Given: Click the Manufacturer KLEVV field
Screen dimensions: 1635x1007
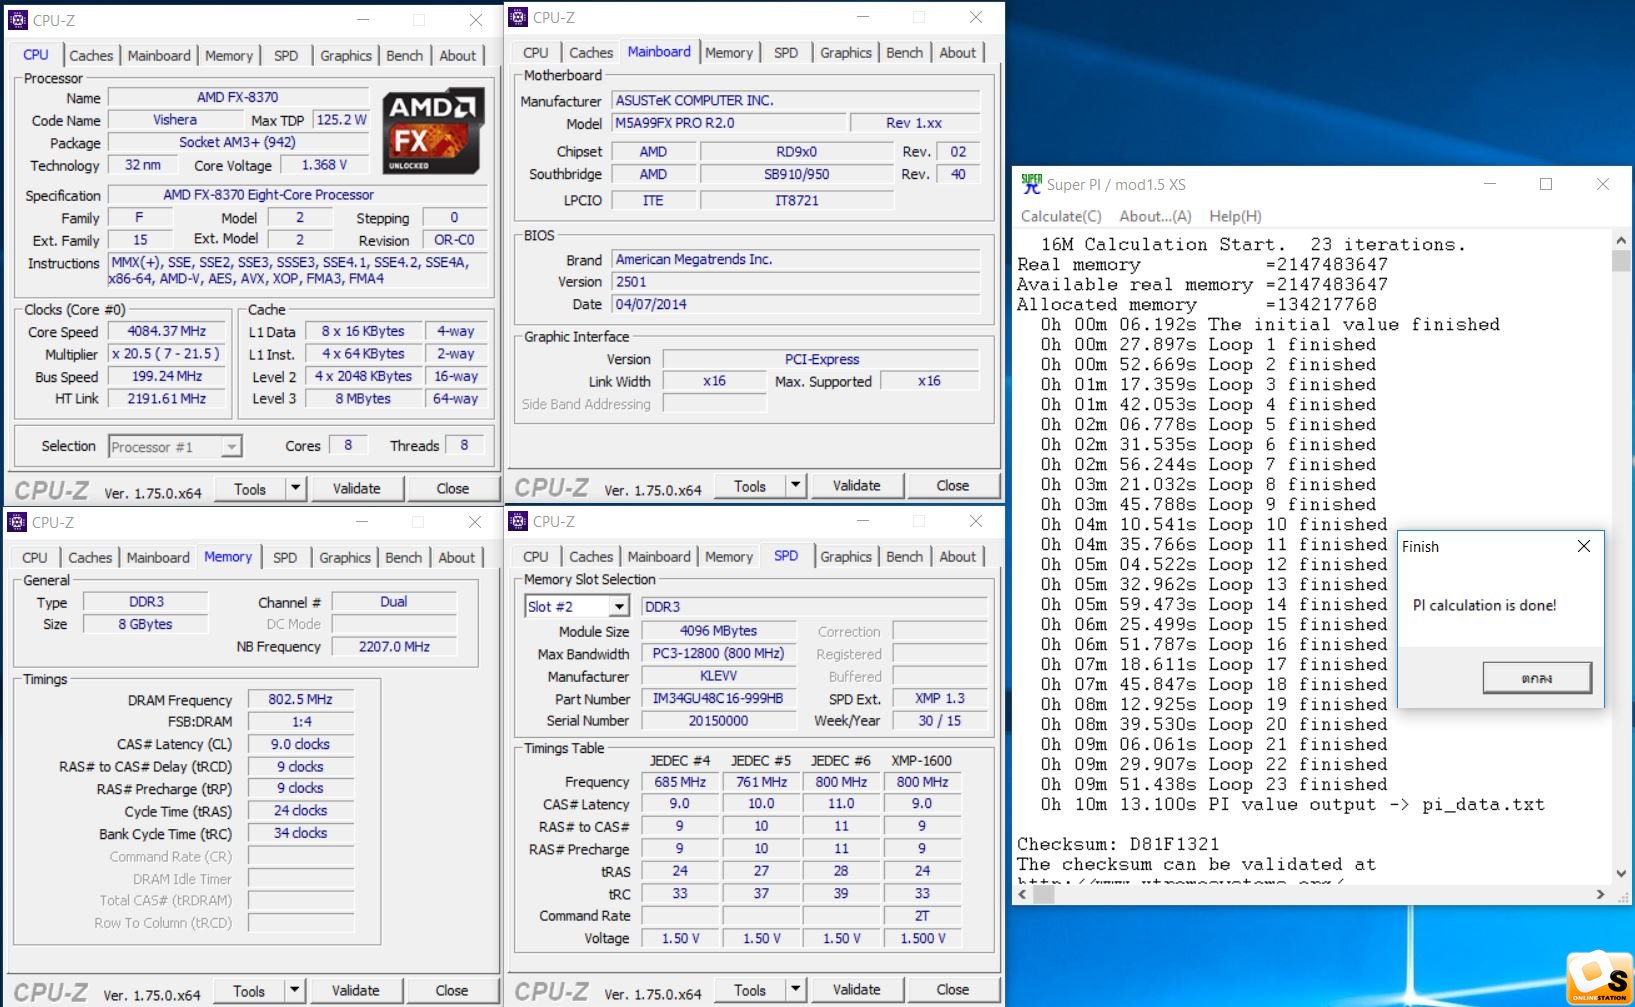Looking at the screenshot, I should [718, 676].
